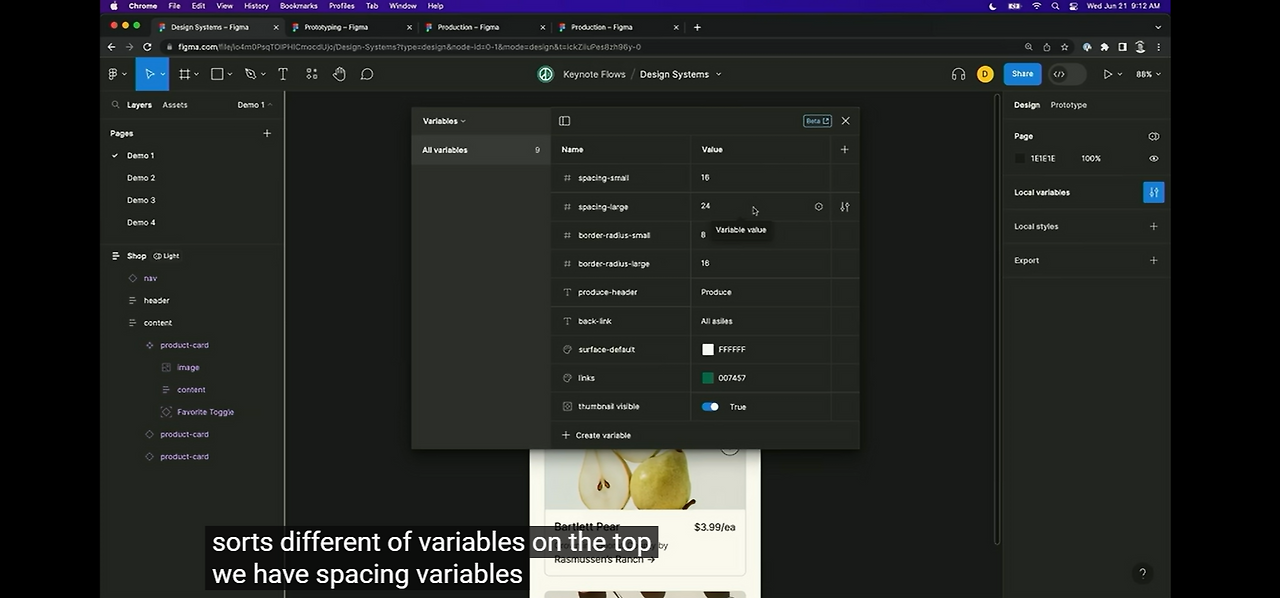This screenshot has height=598, width=1280.
Task: Edit the spacing-large value 24
Action: [705, 206]
